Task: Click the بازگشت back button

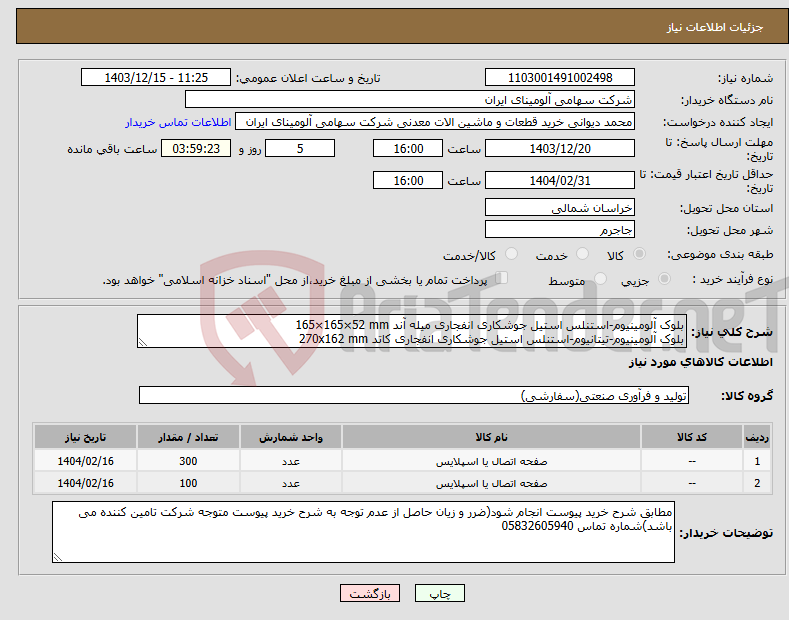Action: (370, 593)
